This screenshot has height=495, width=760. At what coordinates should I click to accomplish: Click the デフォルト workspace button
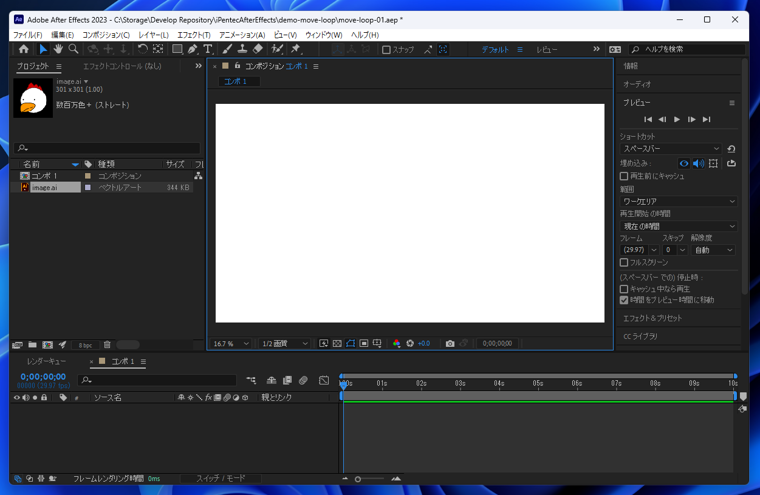pyautogui.click(x=495, y=49)
